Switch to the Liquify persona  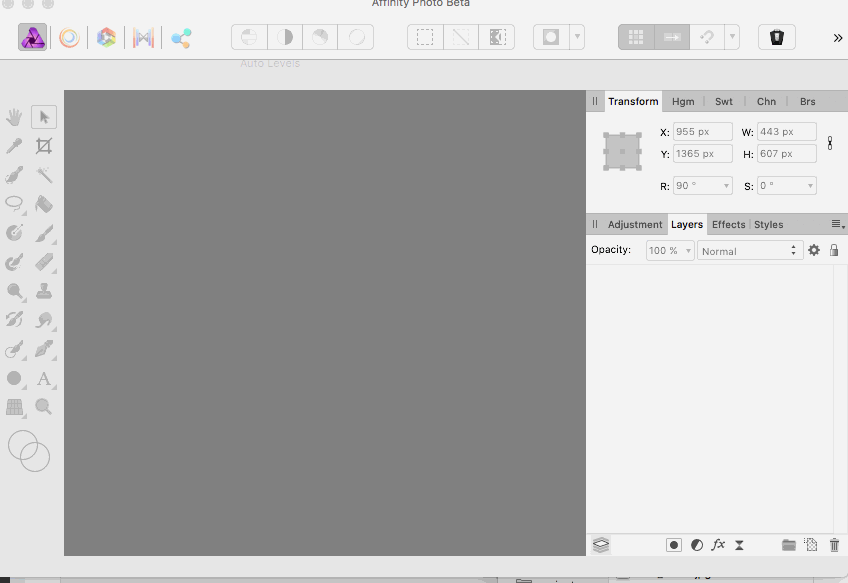pos(69,37)
